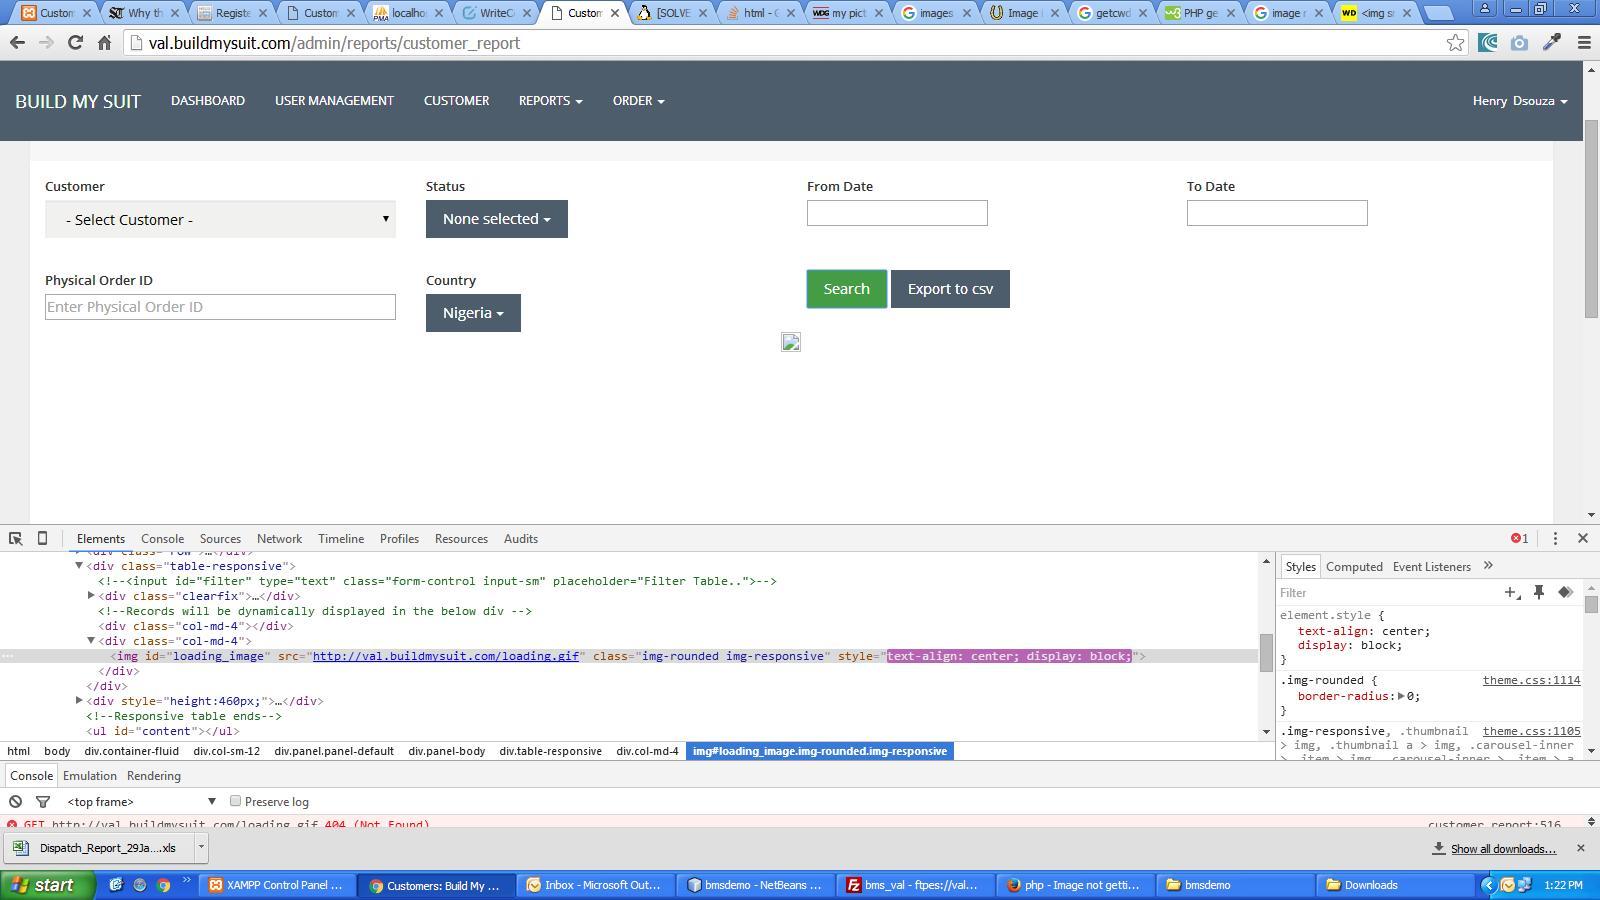The height and width of the screenshot is (900, 1600).
Task: Open the Chrome hamburger menu
Action: [x=1584, y=43]
